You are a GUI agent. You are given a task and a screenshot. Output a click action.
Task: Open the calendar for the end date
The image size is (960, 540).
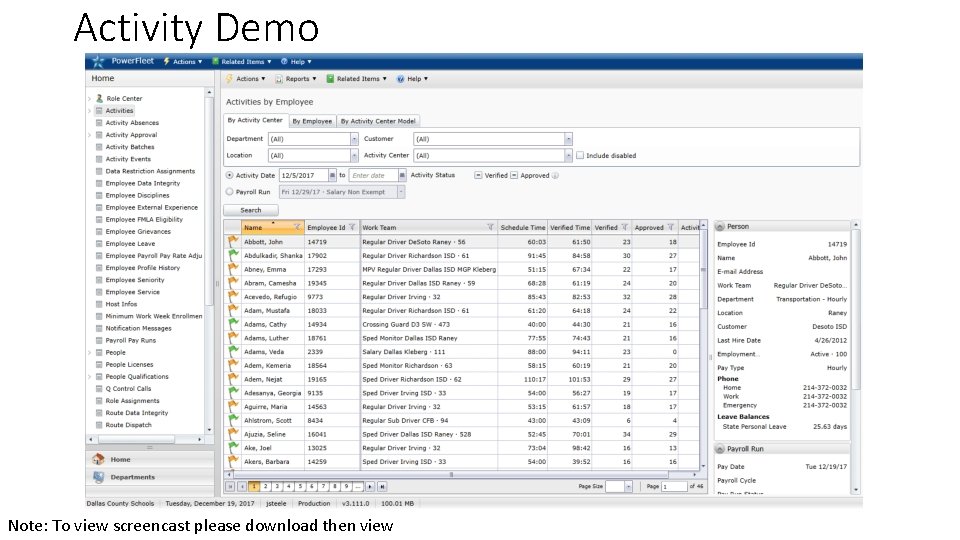(402, 176)
